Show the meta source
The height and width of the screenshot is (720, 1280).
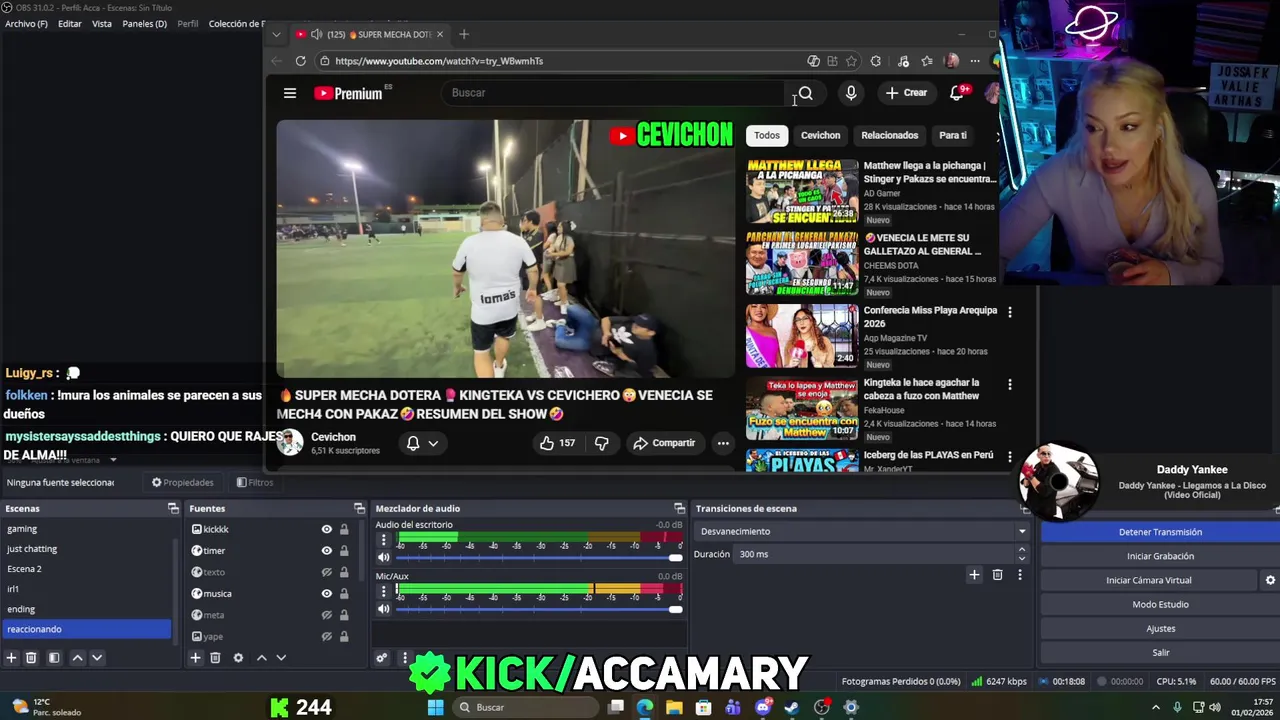click(326, 615)
